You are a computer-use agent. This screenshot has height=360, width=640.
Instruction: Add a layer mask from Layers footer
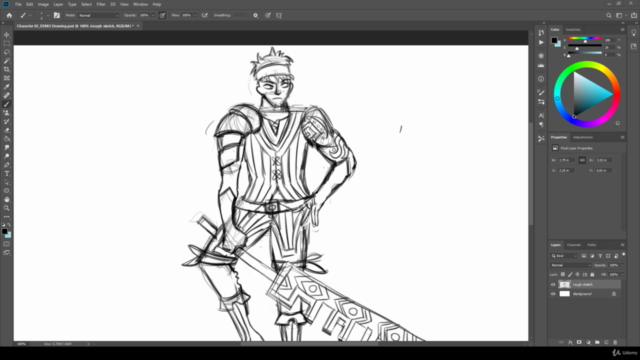click(x=579, y=342)
